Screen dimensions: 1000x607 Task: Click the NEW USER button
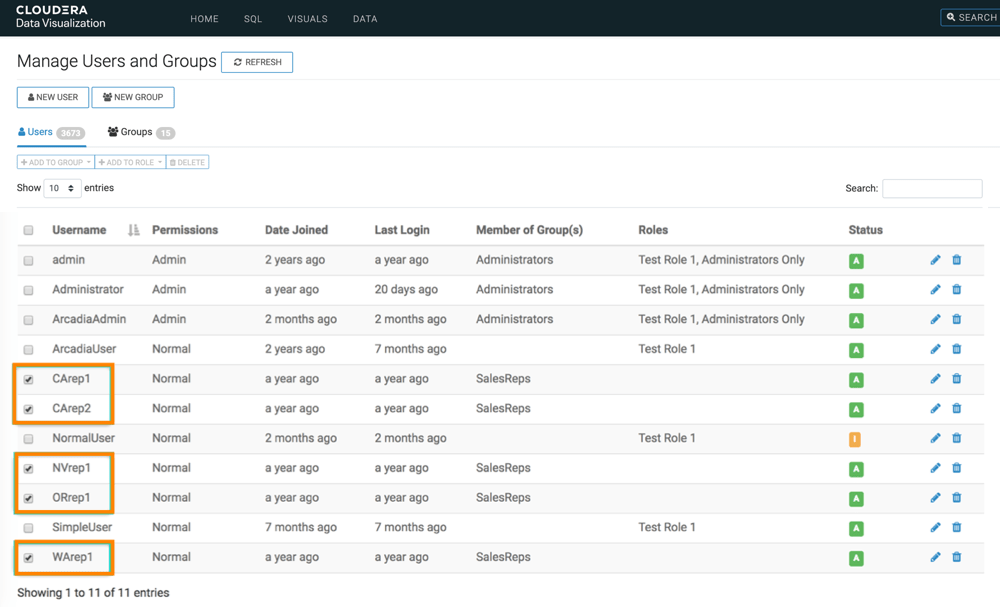click(52, 97)
